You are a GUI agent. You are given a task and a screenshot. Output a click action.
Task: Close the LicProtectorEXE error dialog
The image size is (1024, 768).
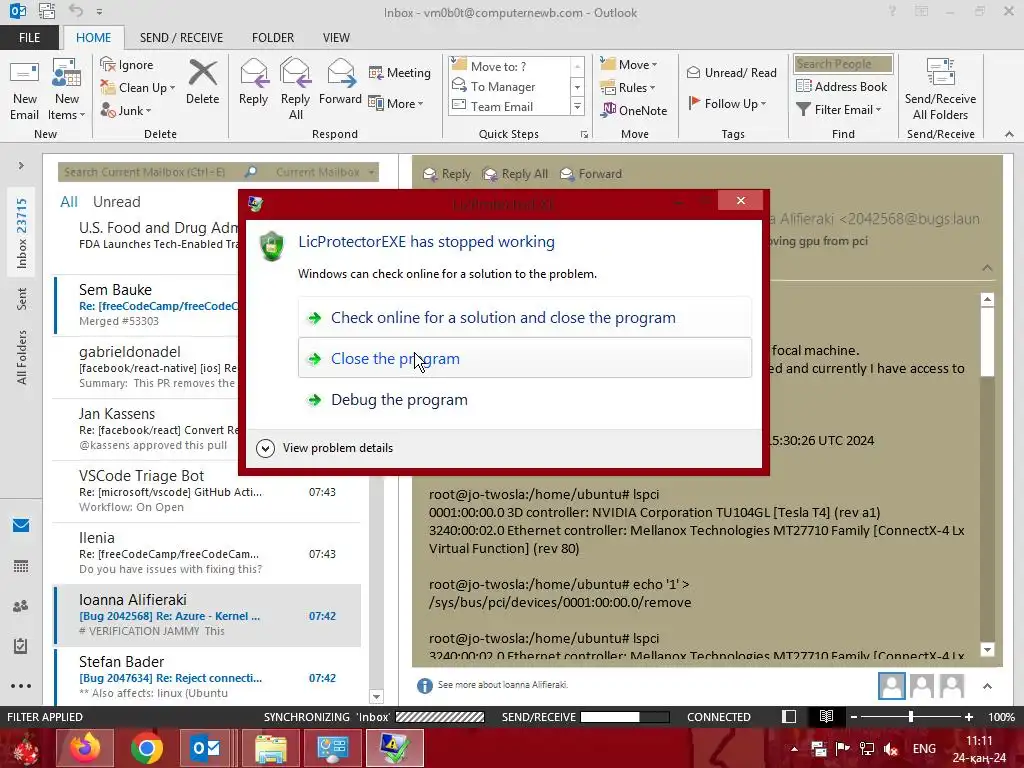click(x=741, y=200)
